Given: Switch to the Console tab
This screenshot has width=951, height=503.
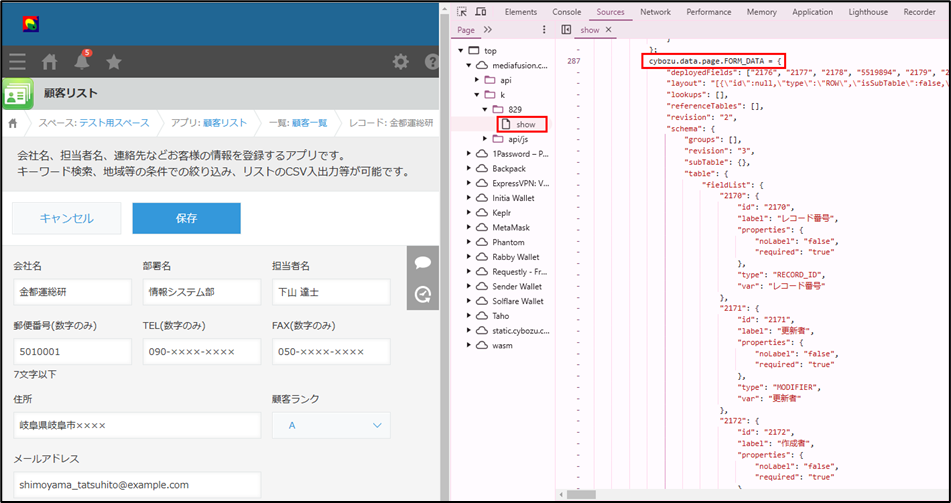Looking at the screenshot, I should (x=567, y=12).
